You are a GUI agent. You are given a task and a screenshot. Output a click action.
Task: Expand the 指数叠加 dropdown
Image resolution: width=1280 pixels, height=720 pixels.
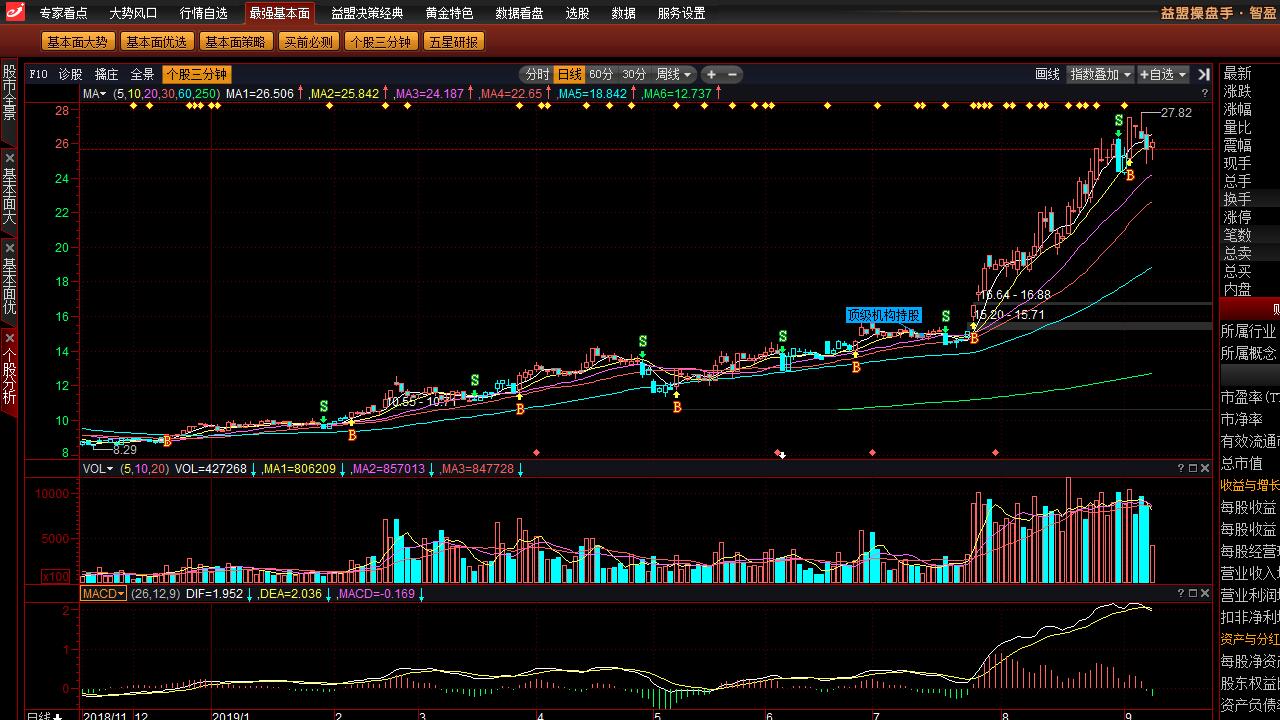tap(1100, 74)
